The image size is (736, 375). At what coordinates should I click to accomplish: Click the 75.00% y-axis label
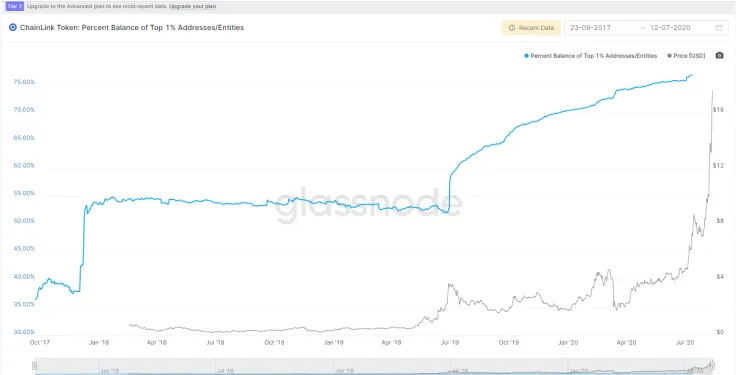(24, 82)
